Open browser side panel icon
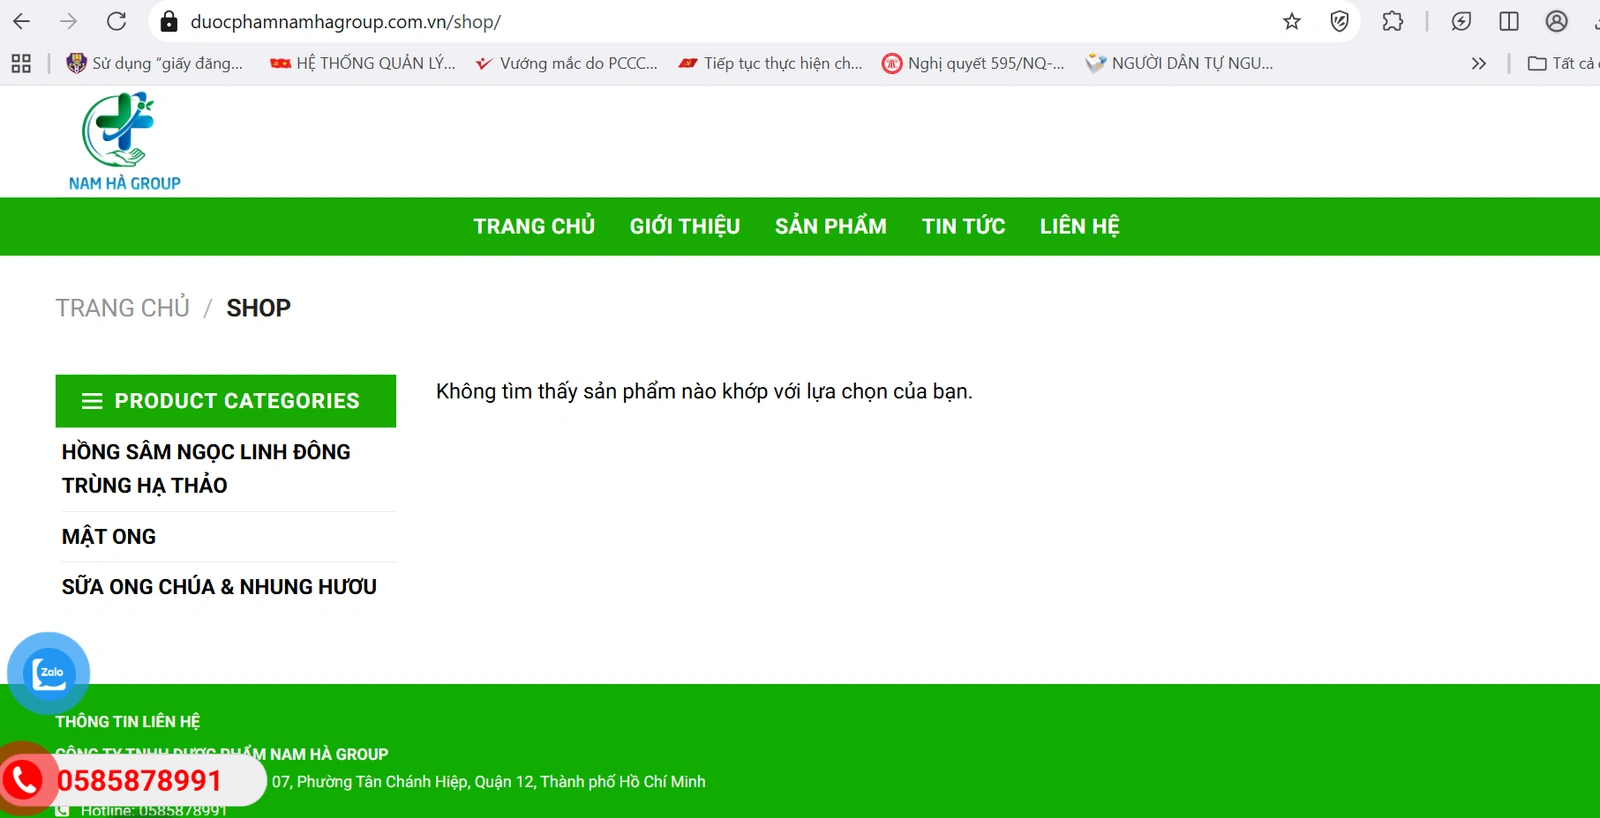The image size is (1600, 818). [1509, 21]
